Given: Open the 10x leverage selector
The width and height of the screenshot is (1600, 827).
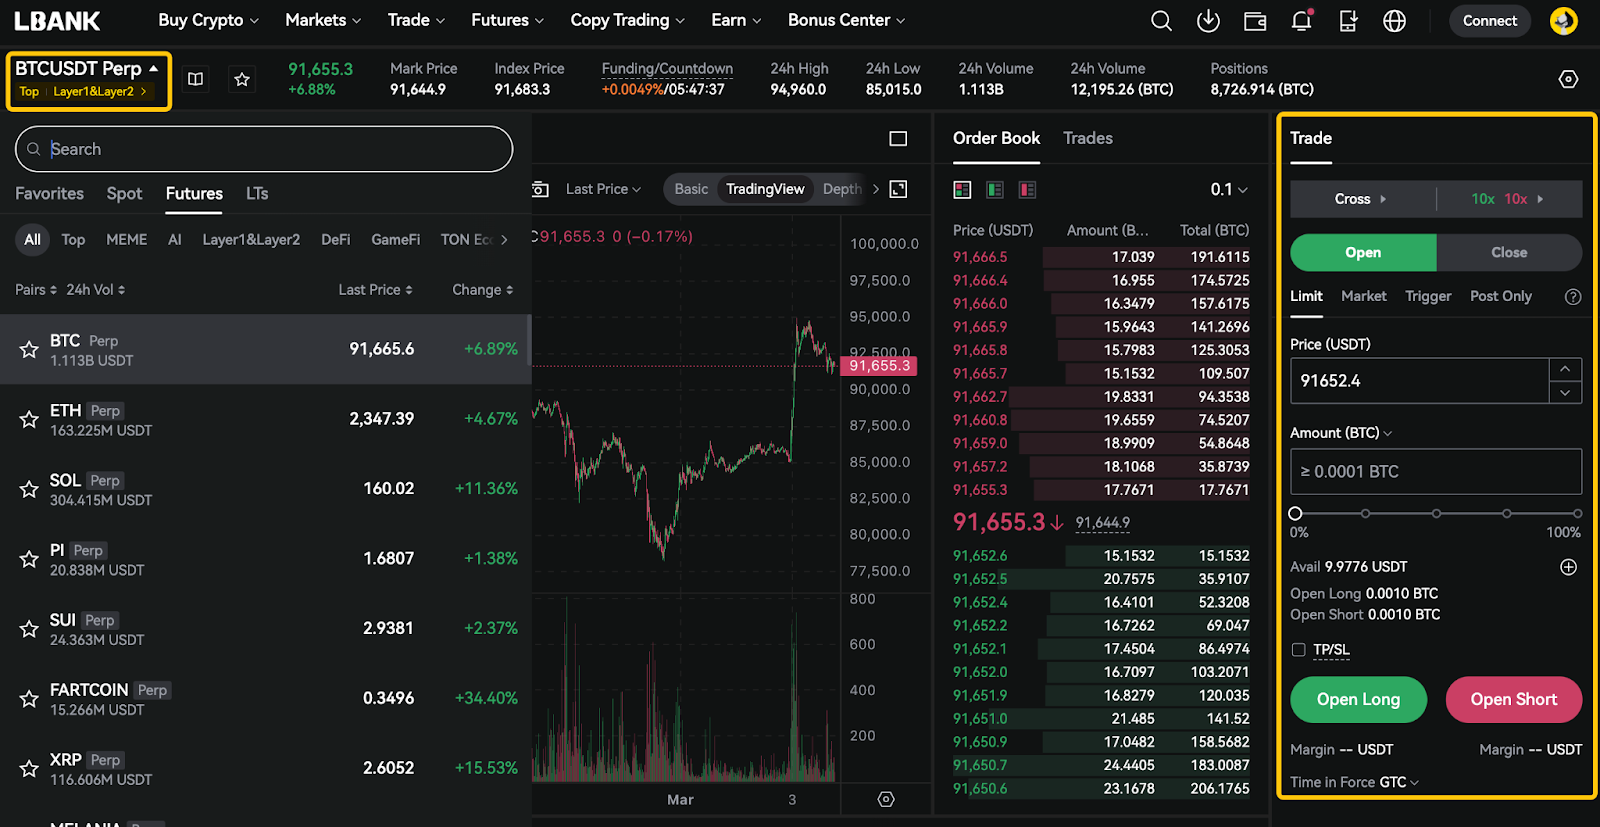Looking at the screenshot, I should coord(1508,199).
